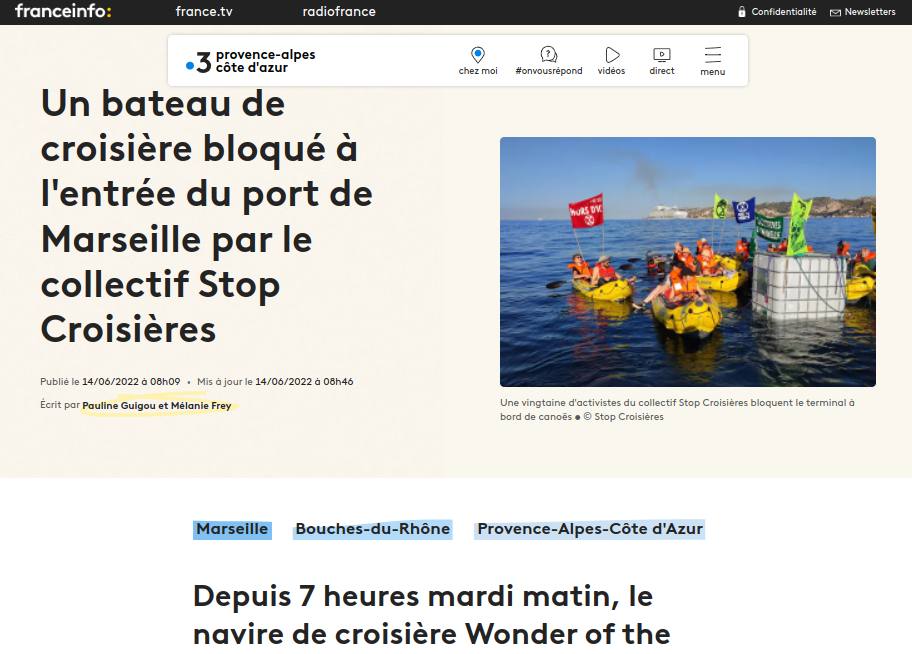Click the Newsletters envelope icon
Screen dimensions: 912x654
835,13
